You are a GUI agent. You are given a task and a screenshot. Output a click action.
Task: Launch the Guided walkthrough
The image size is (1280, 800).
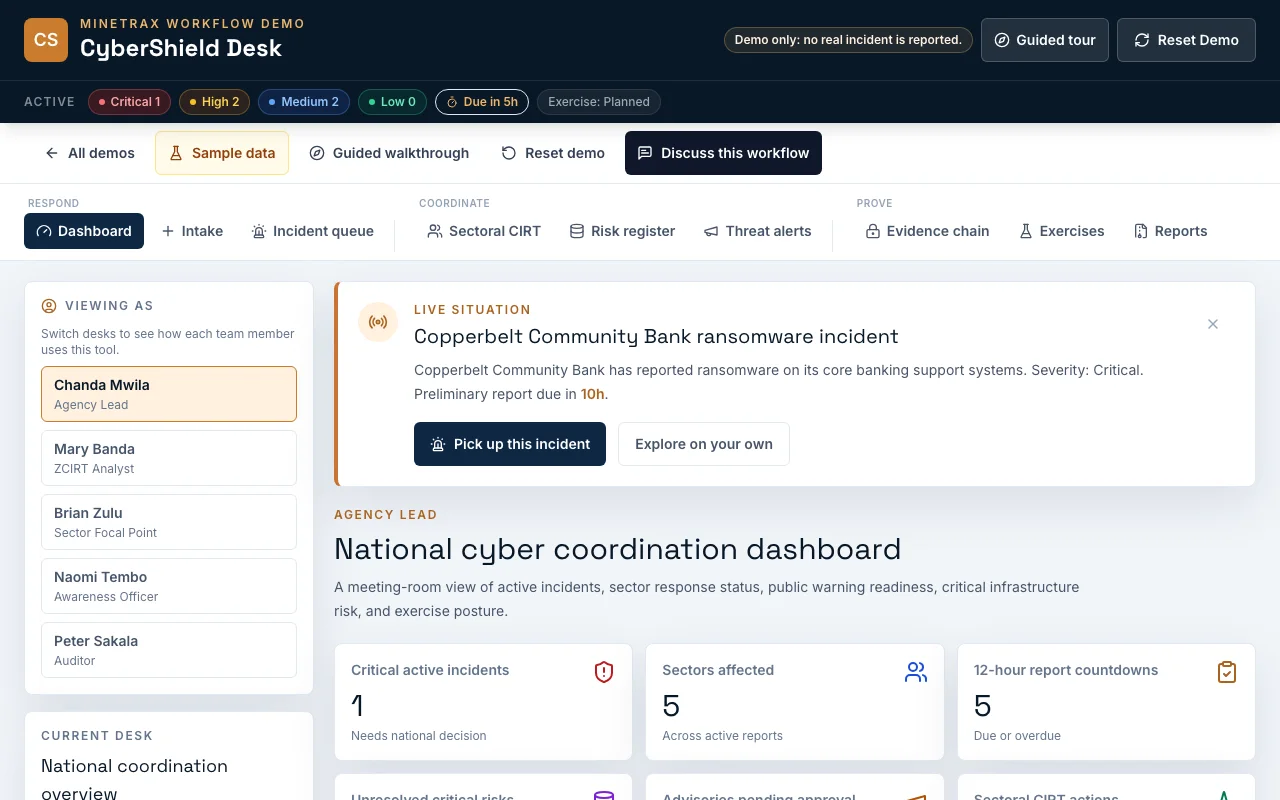389,153
